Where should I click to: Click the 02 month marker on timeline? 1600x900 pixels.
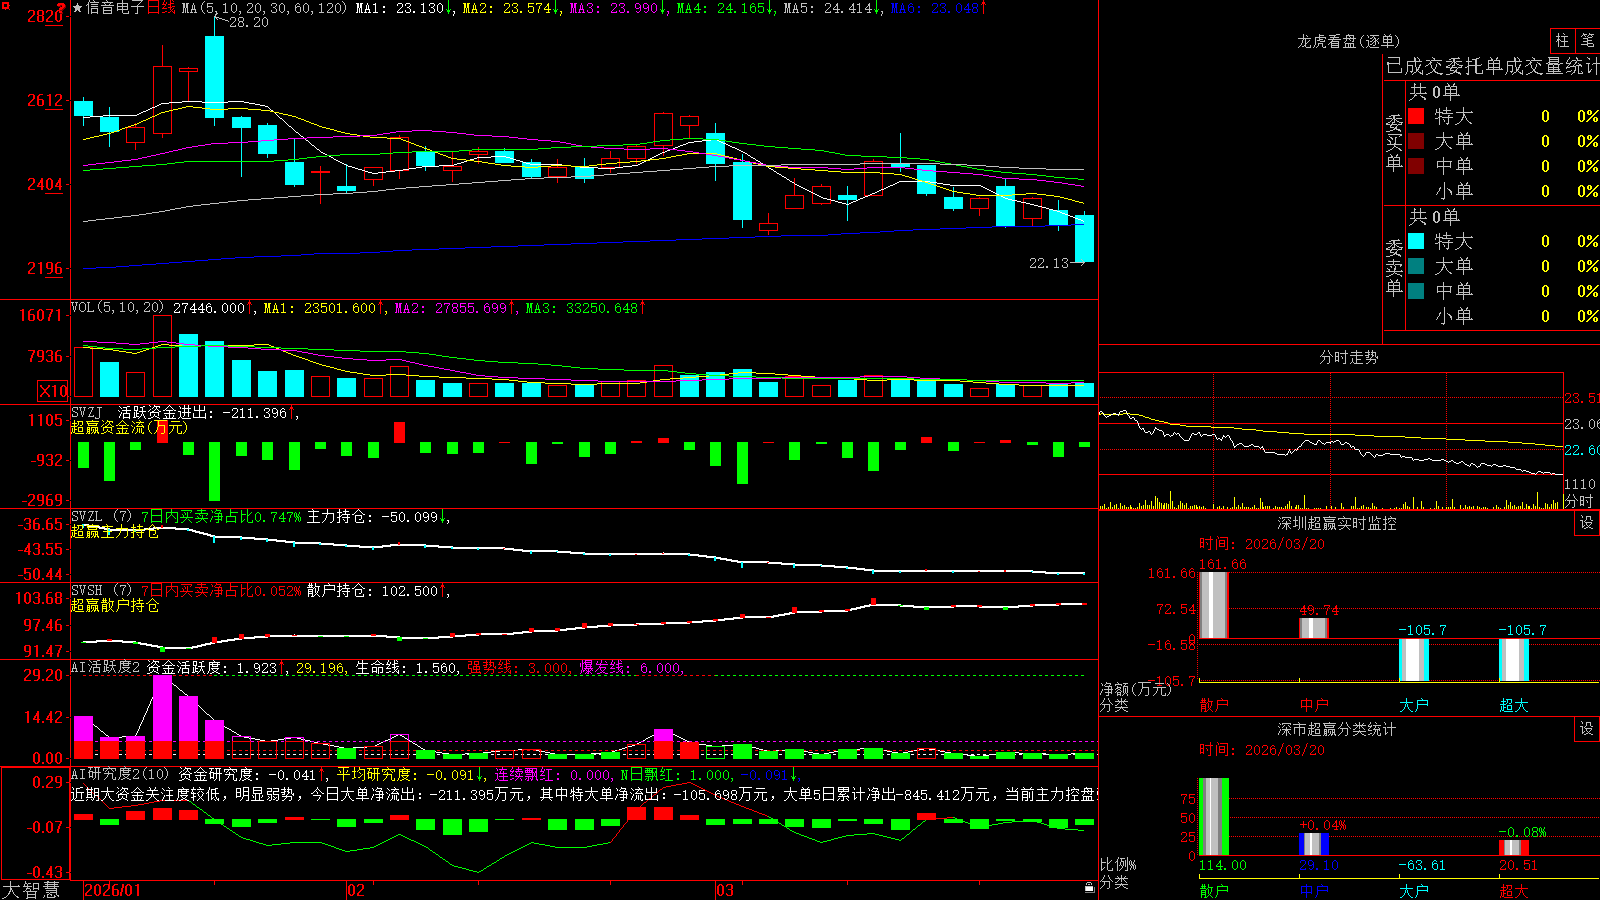tap(356, 890)
